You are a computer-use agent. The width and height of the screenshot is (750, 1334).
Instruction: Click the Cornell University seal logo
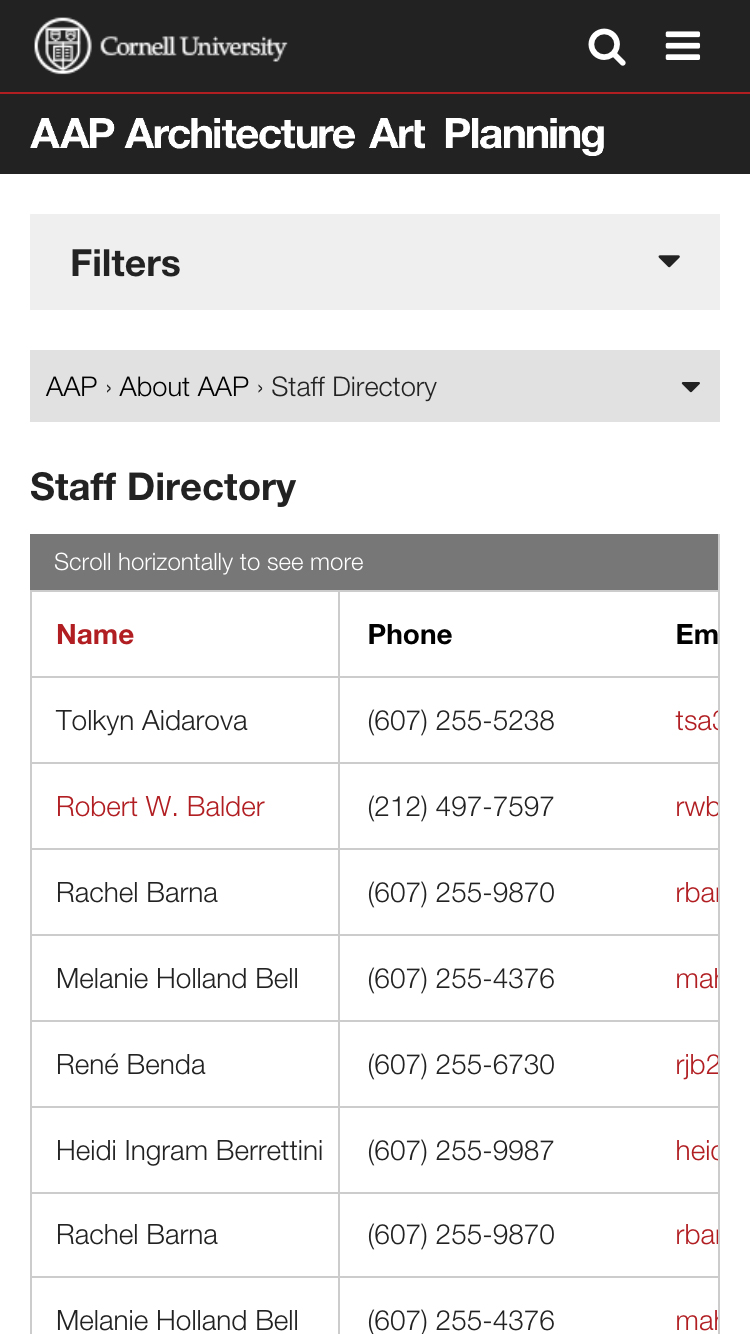[x=63, y=46]
